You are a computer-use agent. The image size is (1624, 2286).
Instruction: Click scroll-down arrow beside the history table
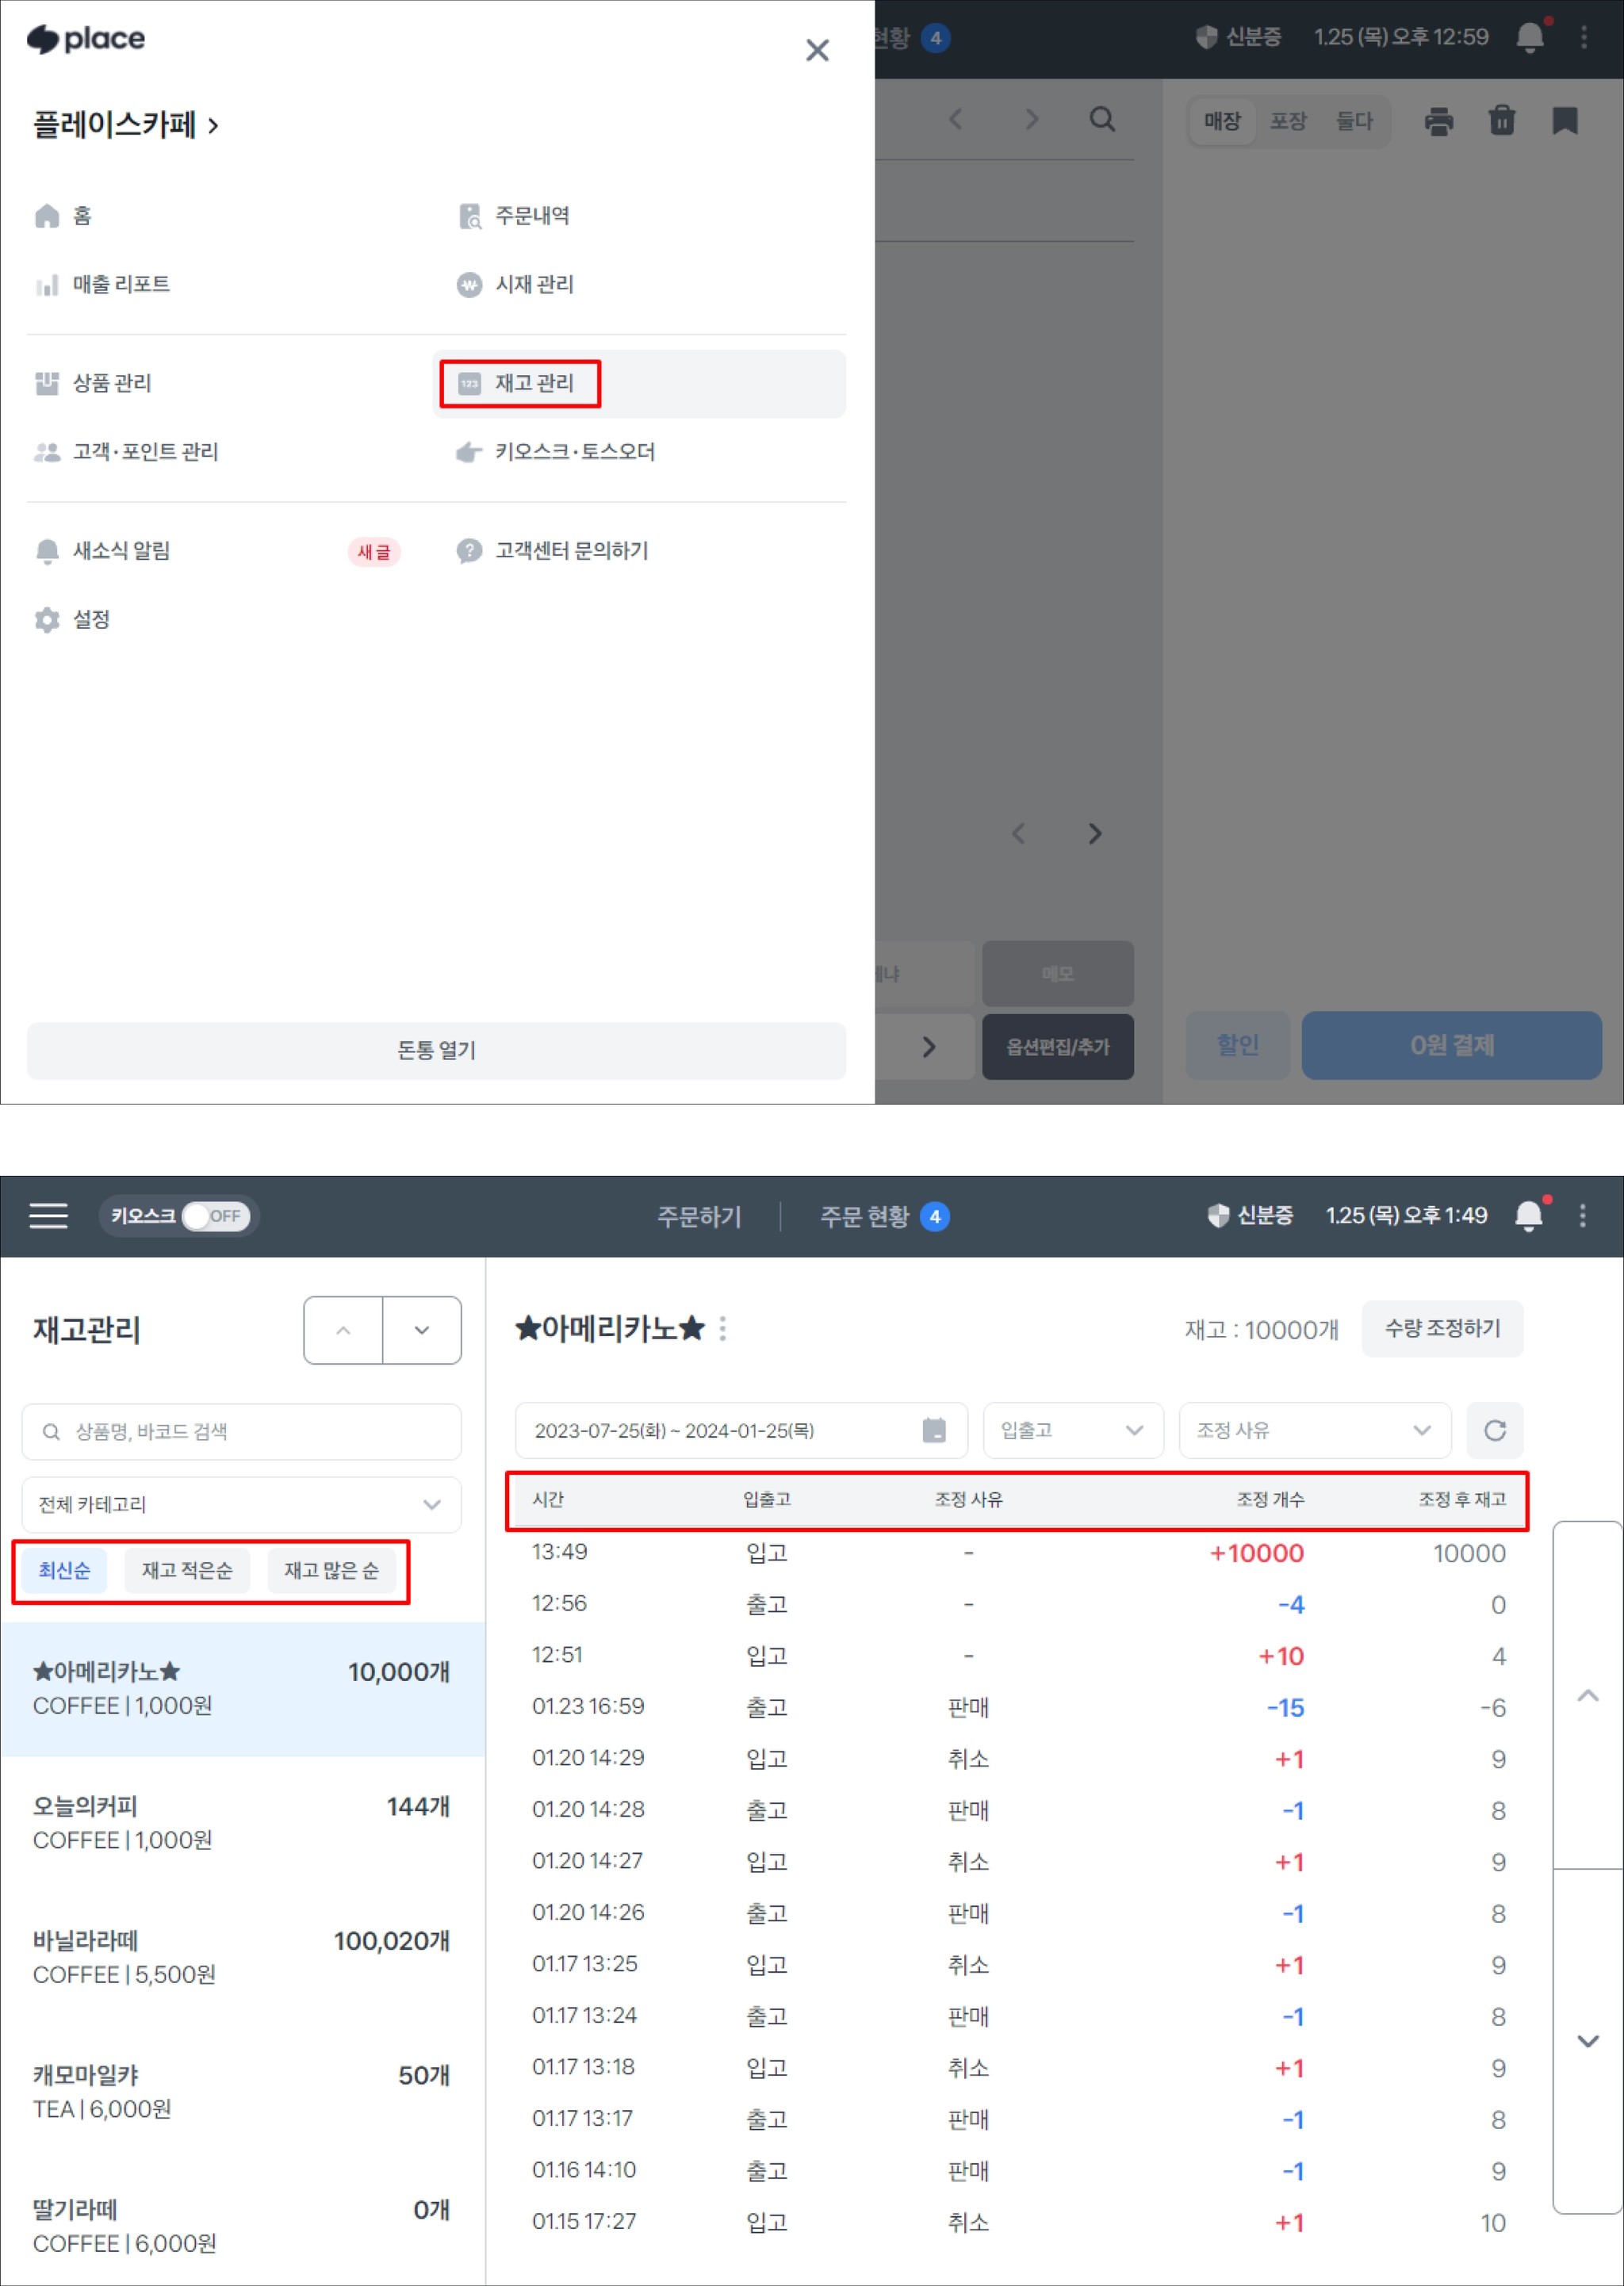pyautogui.click(x=1587, y=2040)
